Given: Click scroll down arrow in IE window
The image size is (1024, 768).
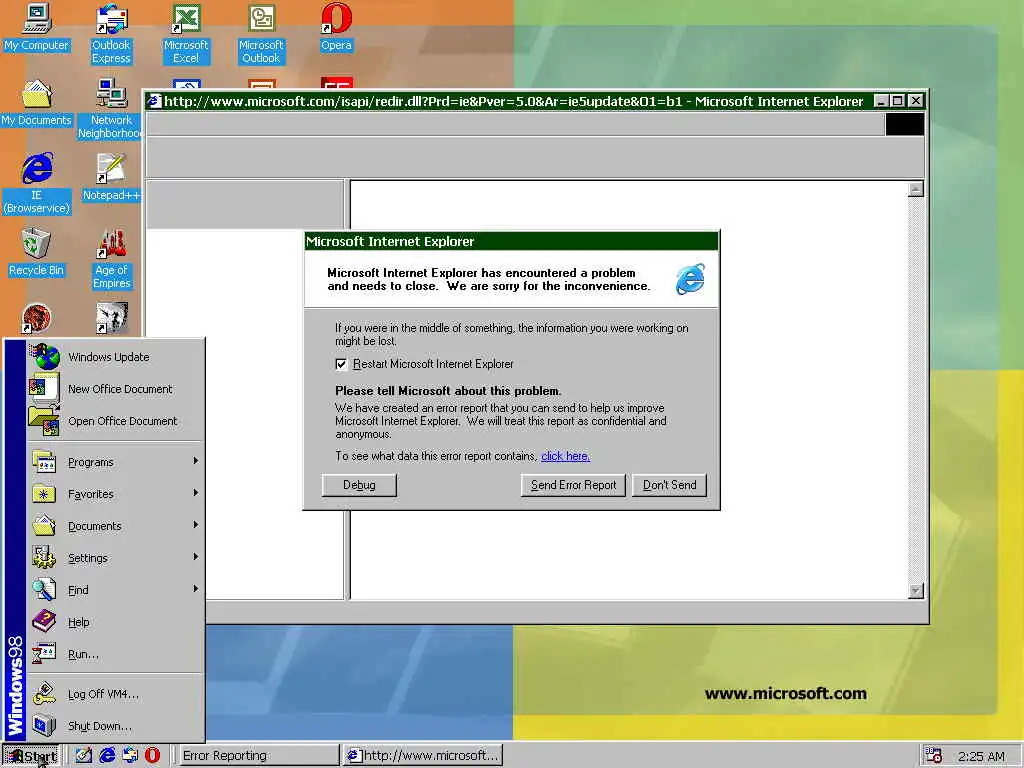Looking at the screenshot, I should tap(916, 590).
